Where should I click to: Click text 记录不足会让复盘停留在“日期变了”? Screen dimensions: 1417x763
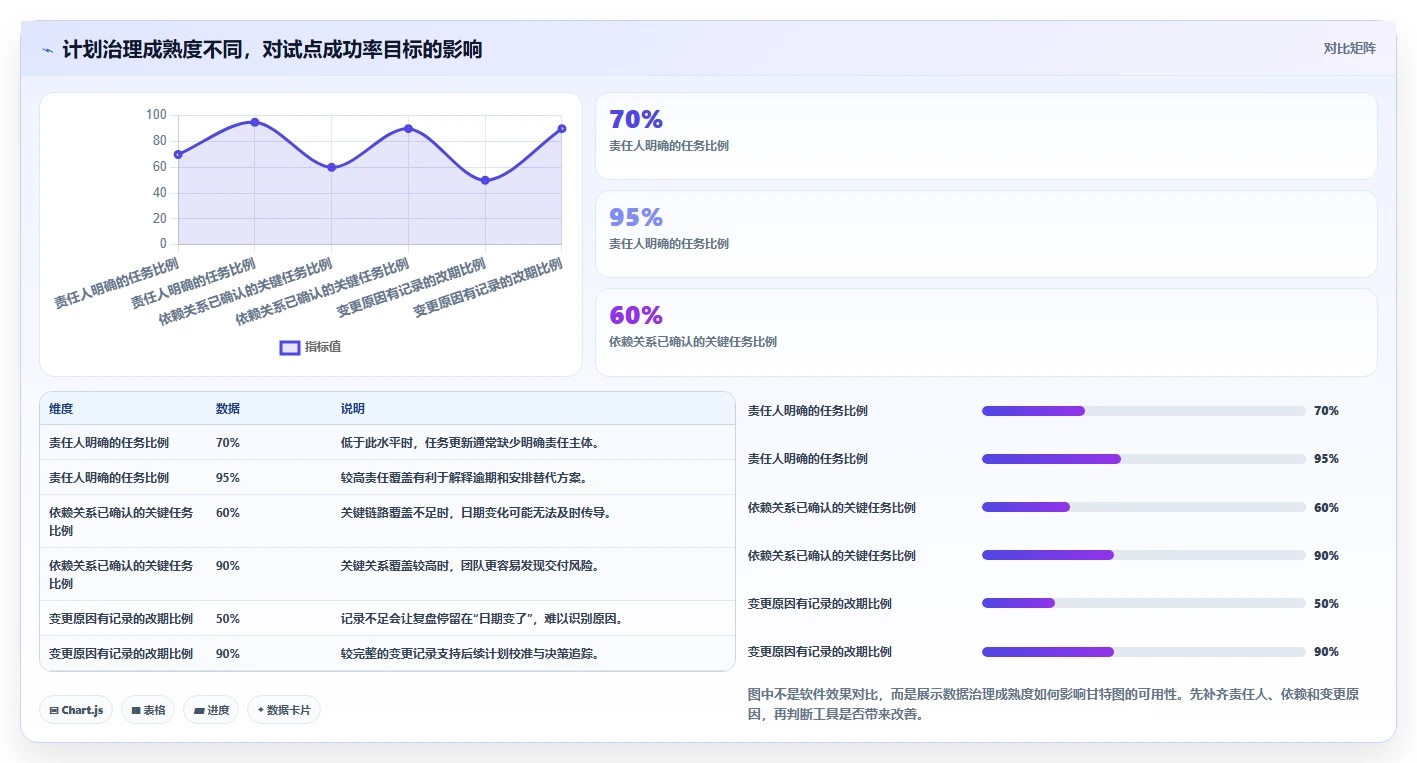[439, 618]
